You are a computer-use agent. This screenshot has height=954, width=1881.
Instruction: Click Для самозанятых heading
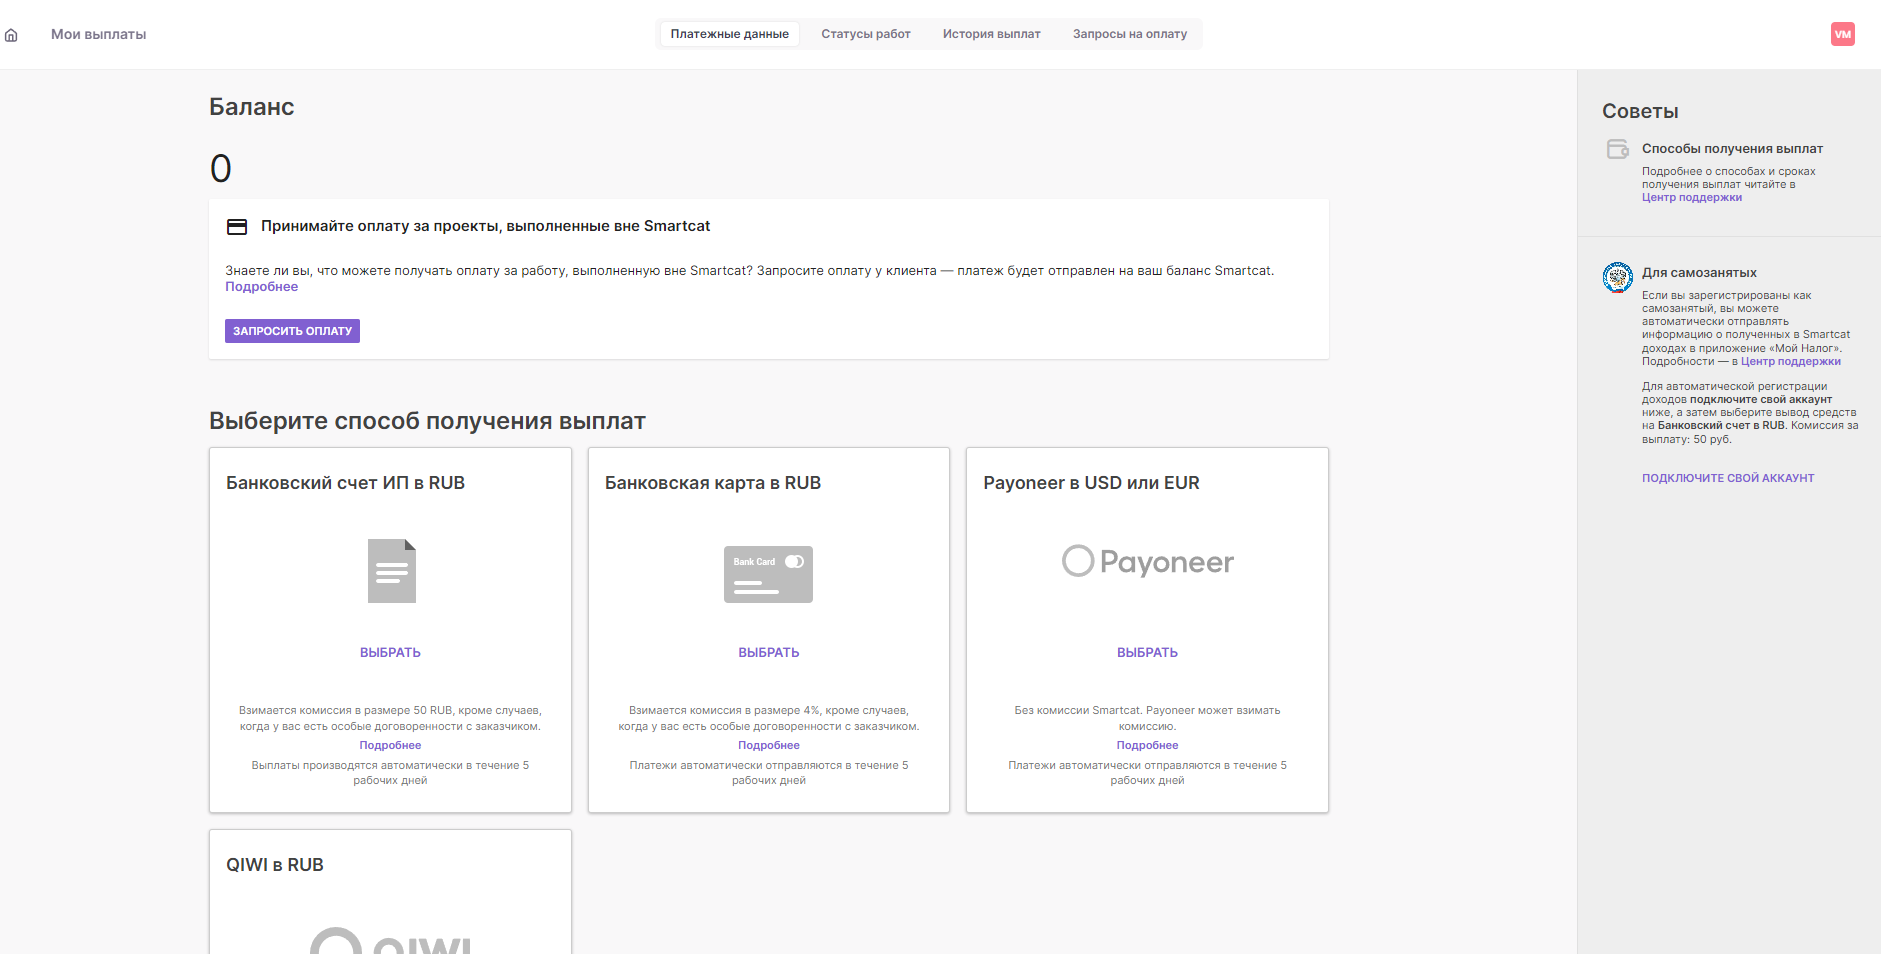pos(1699,273)
